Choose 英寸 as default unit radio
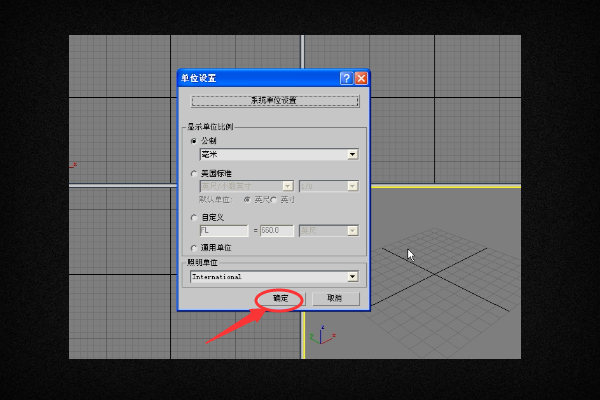The width and height of the screenshot is (600, 400). (x=274, y=199)
